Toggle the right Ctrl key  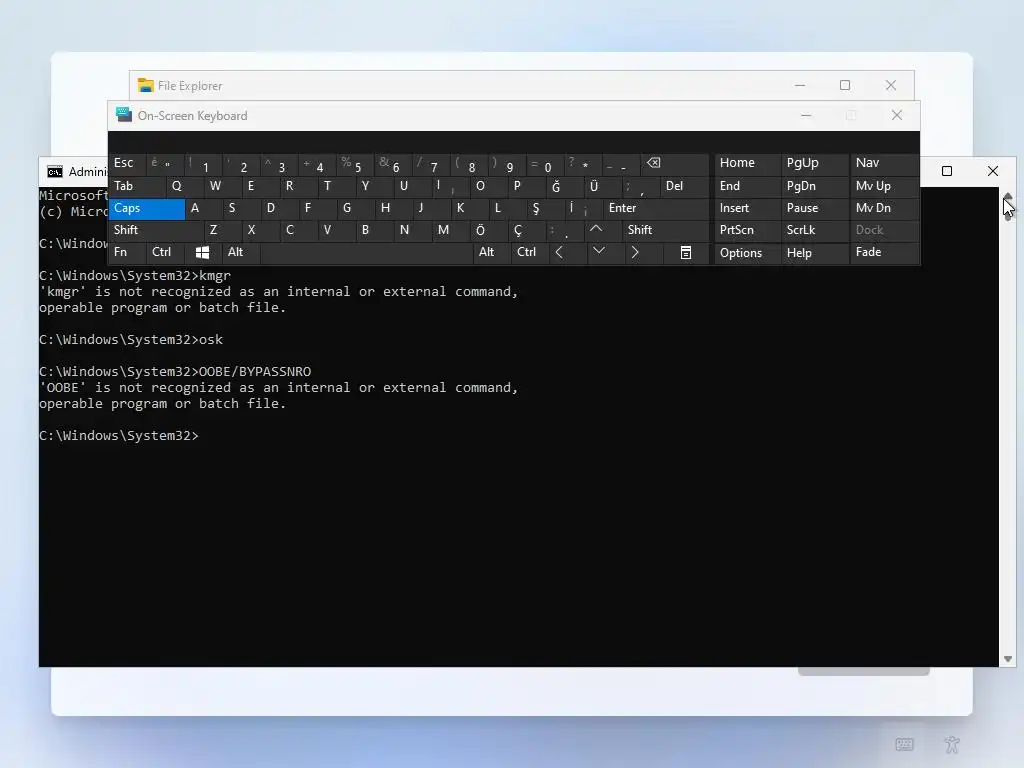click(530, 253)
